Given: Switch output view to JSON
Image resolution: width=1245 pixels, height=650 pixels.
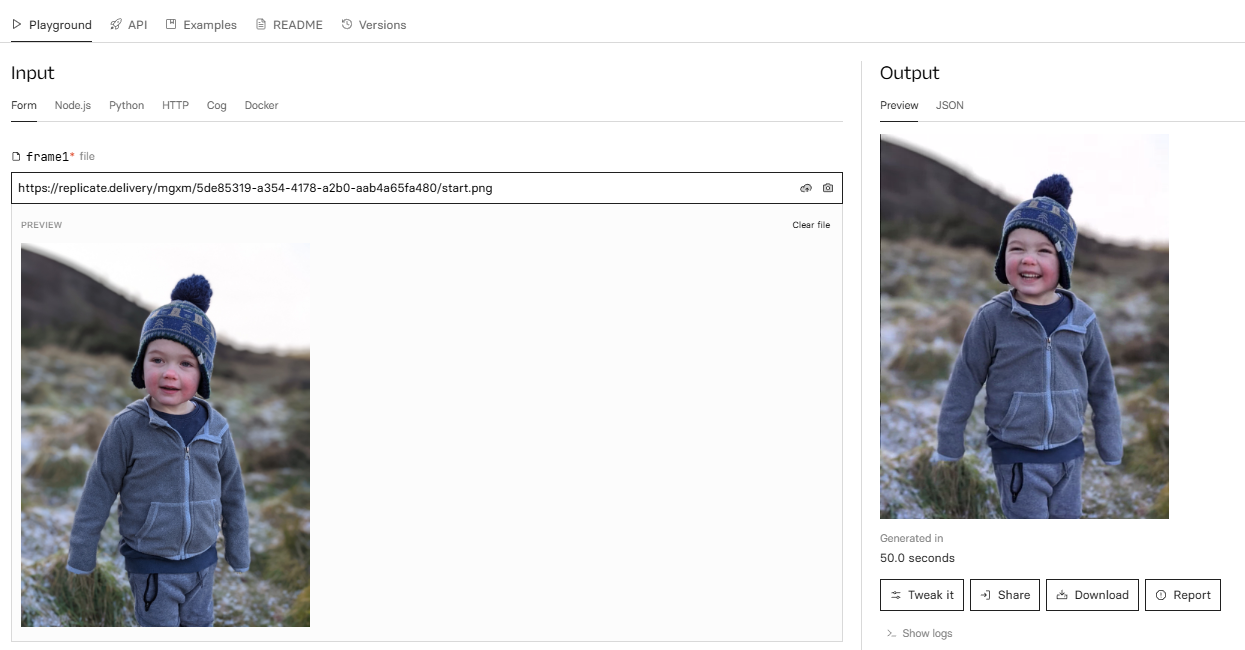Looking at the screenshot, I should tap(949, 105).
